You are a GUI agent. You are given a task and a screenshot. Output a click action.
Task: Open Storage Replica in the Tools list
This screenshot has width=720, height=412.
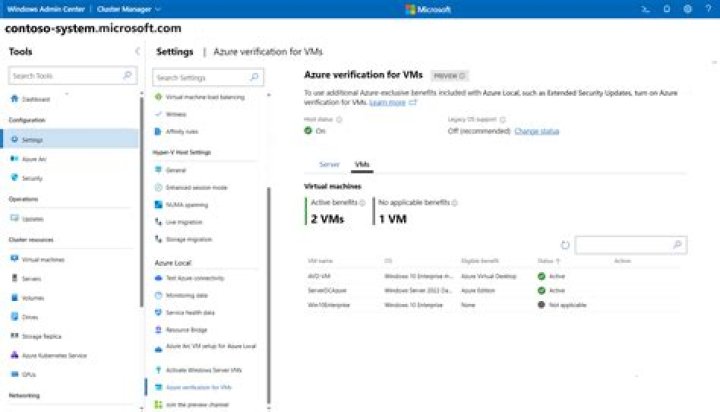click(41, 336)
